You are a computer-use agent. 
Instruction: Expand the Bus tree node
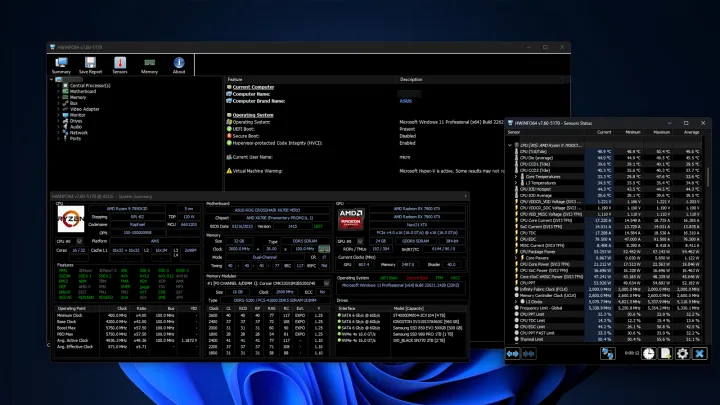58,103
